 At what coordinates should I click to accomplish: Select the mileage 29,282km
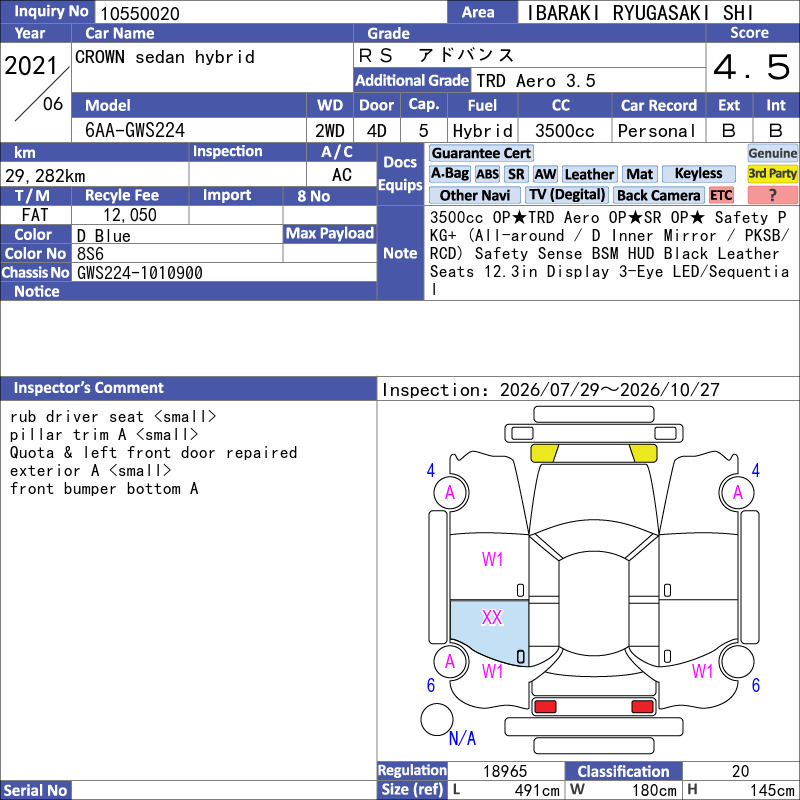pos(45,176)
